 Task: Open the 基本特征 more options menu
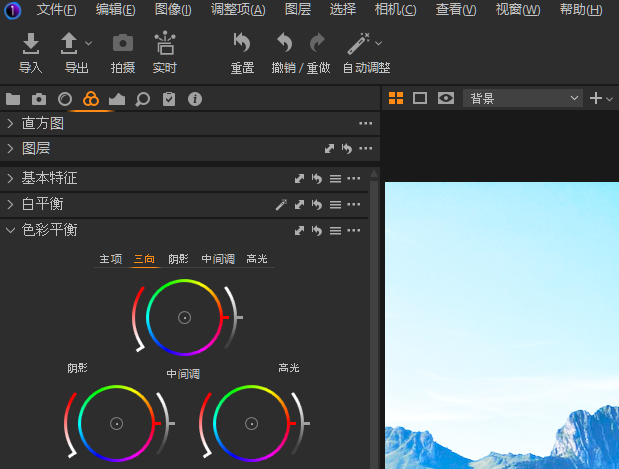353,178
